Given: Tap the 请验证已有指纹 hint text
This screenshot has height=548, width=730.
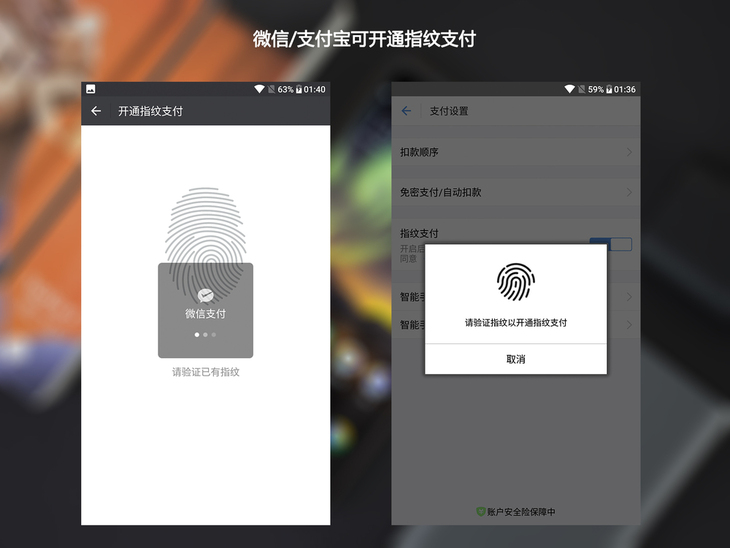Looking at the screenshot, I should point(206,372).
